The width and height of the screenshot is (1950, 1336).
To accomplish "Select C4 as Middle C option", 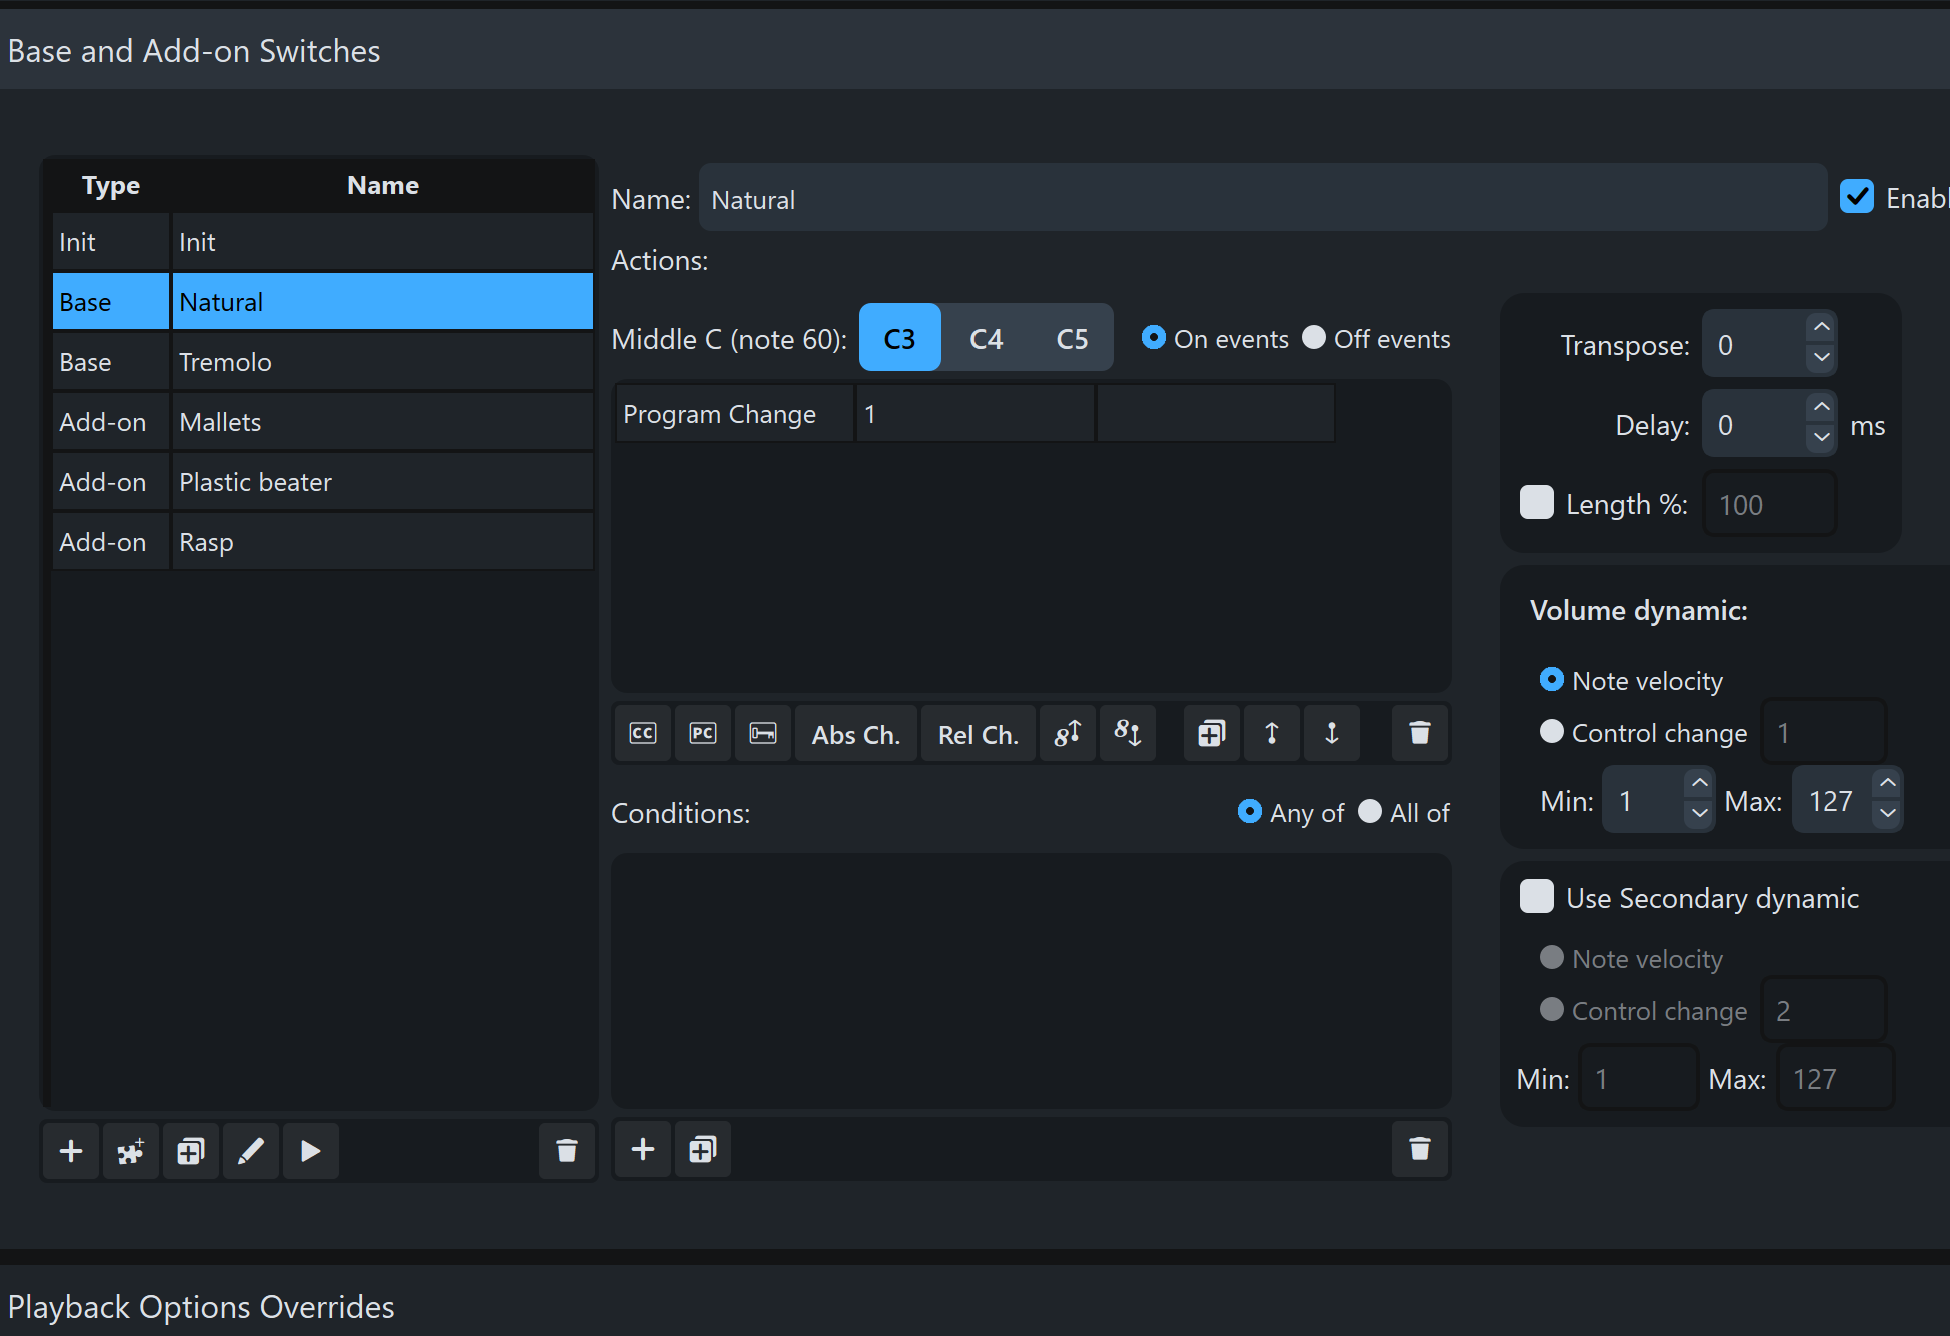I will pyautogui.click(x=985, y=339).
